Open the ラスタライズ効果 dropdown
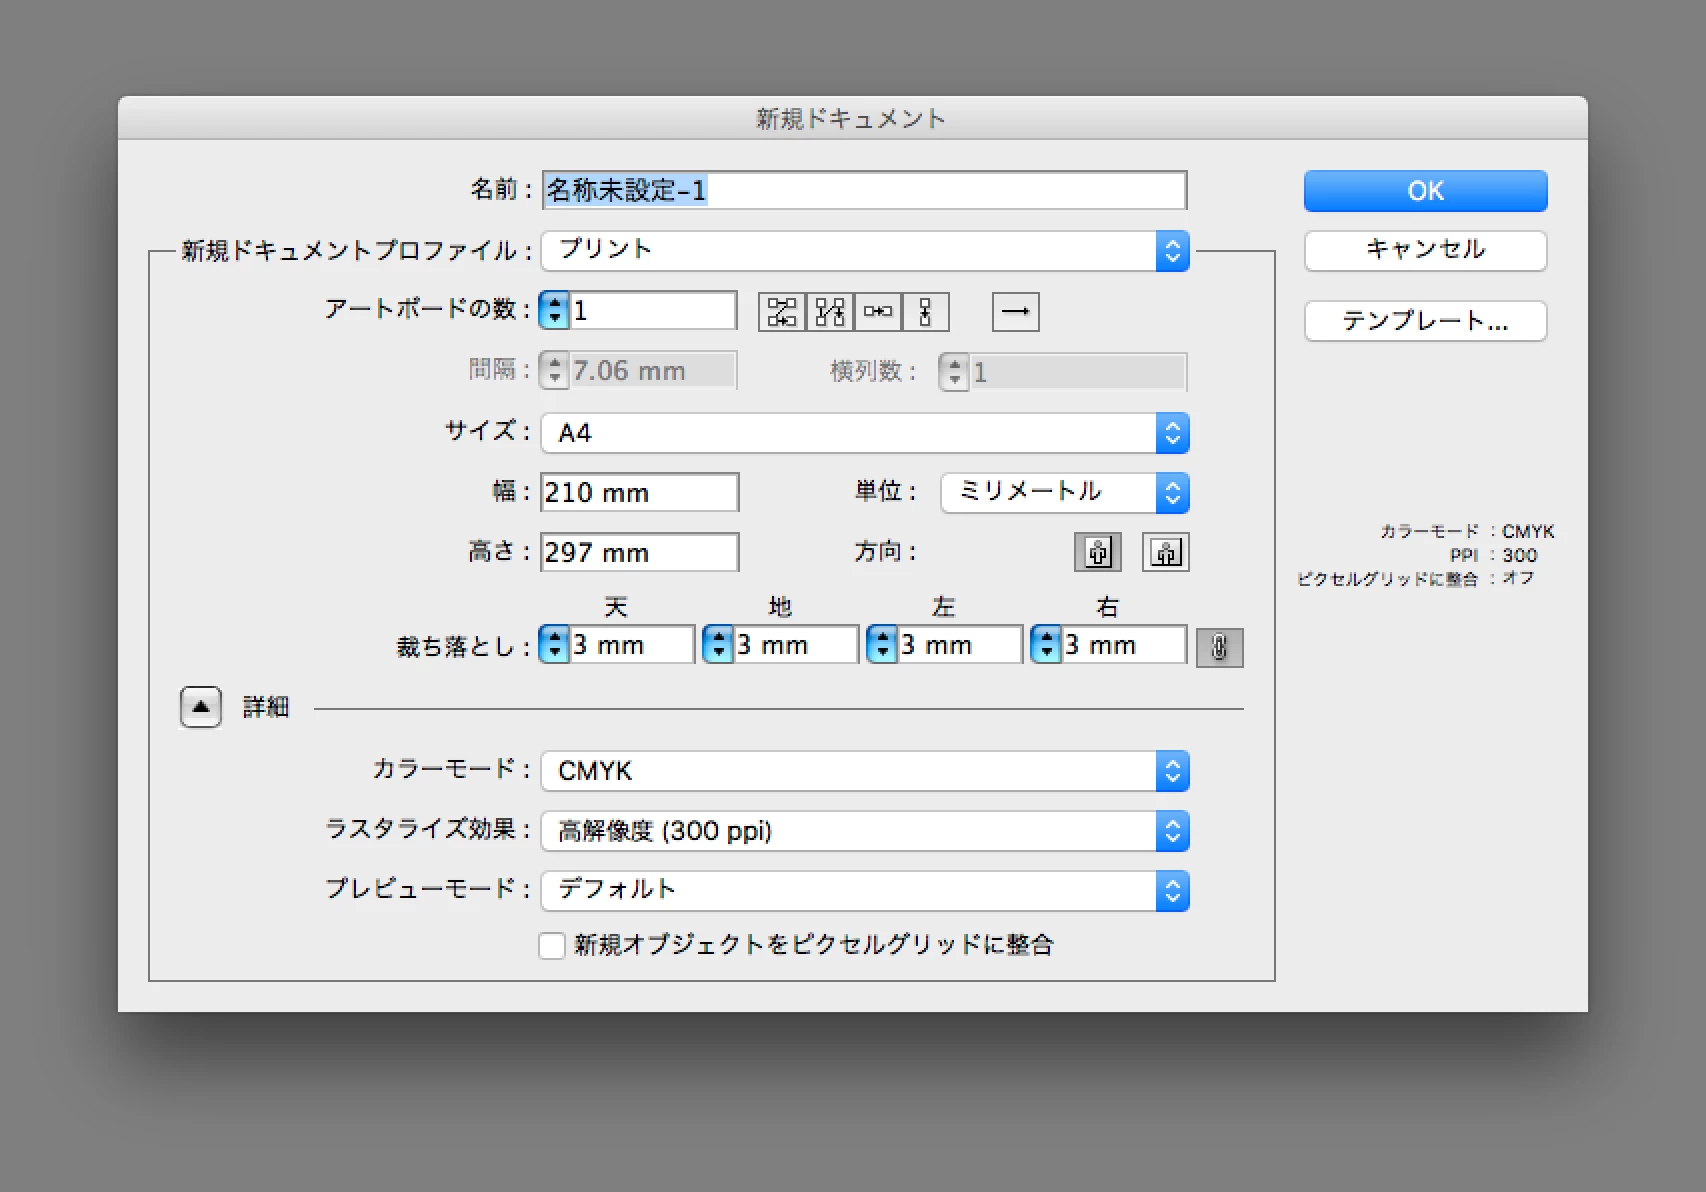The height and width of the screenshot is (1192, 1706). [x=865, y=831]
